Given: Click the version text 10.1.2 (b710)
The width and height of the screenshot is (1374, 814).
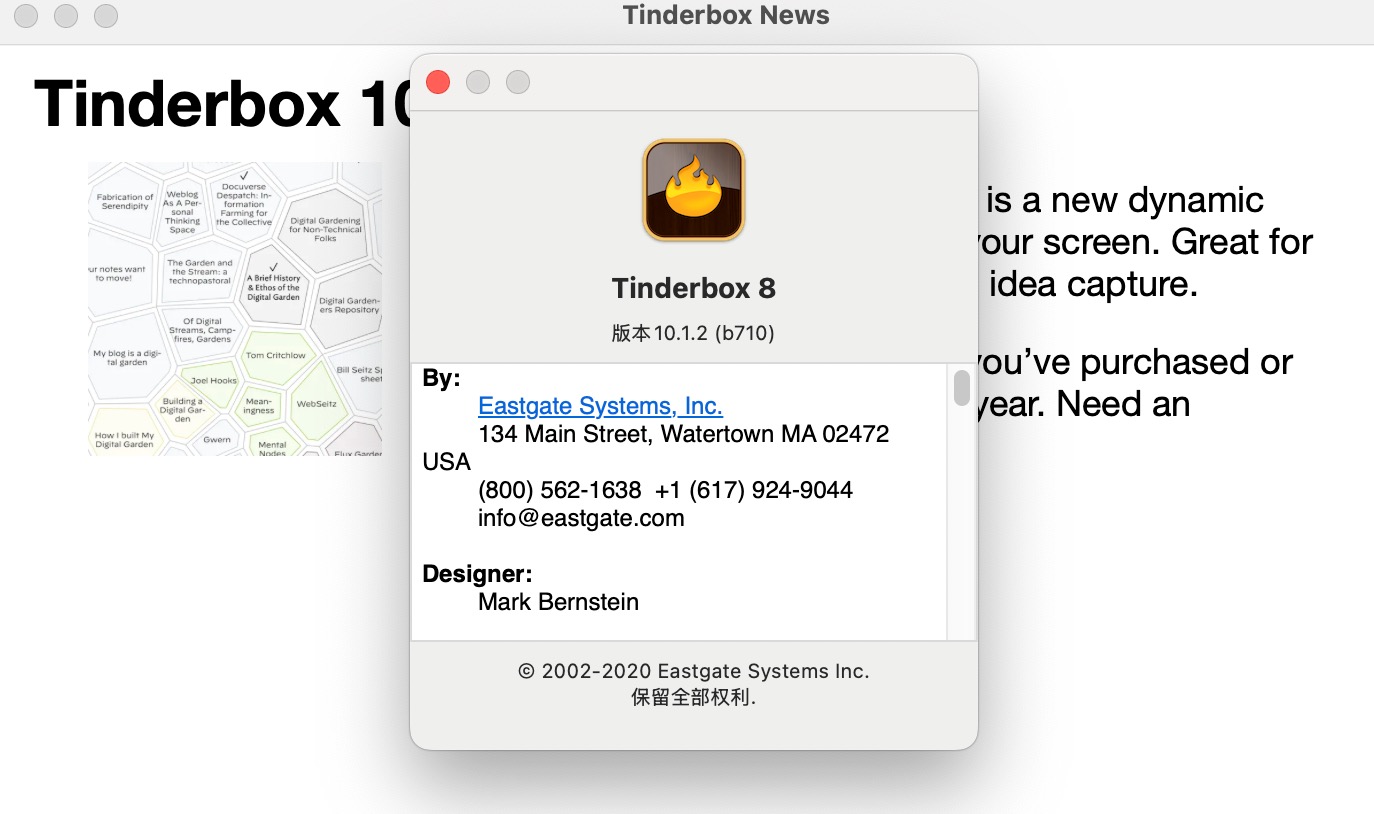Looking at the screenshot, I should [693, 333].
